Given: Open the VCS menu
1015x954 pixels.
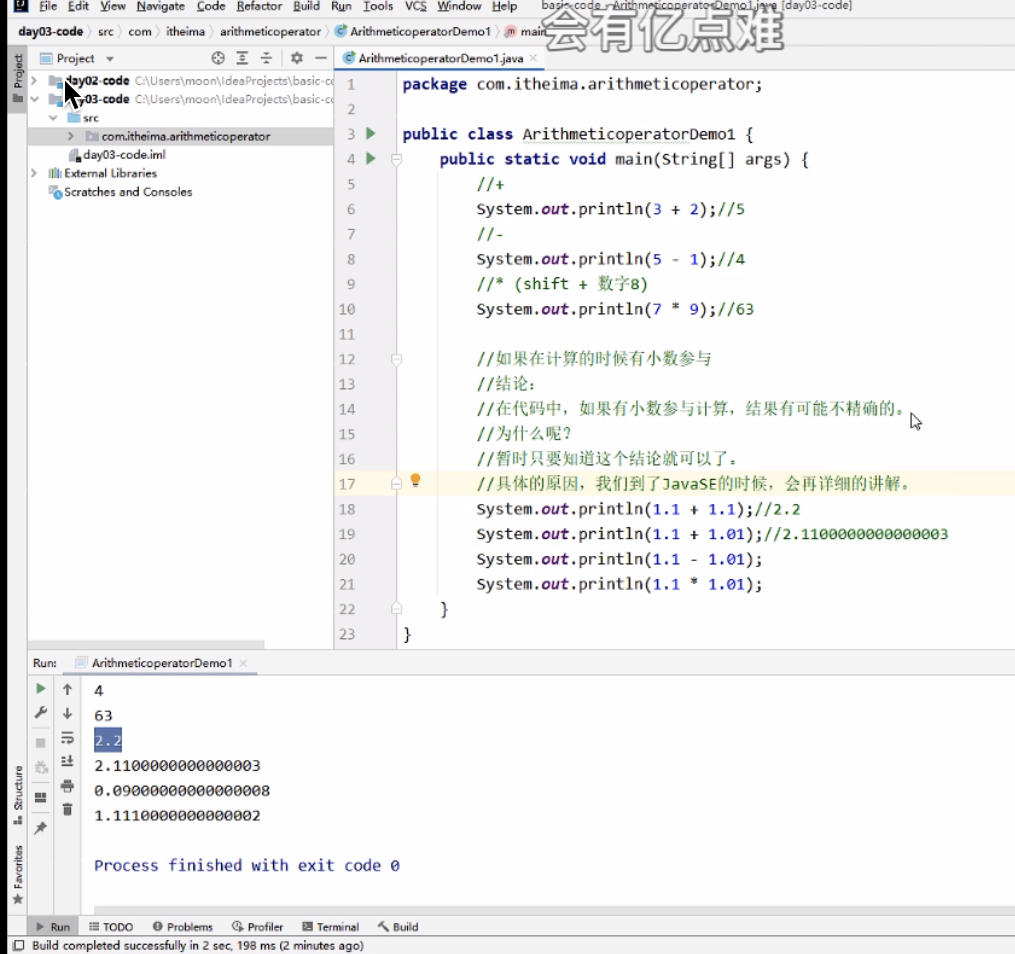Looking at the screenshot, I should [416, 6].
